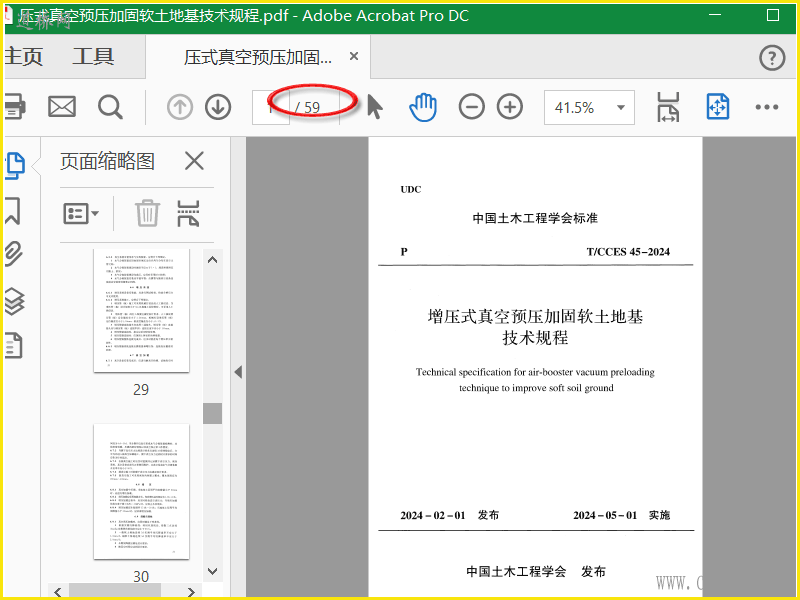The height and width of the screenshot is (600, 800).
Task: Choose the selection arrow tool
Action: (375, 107)
